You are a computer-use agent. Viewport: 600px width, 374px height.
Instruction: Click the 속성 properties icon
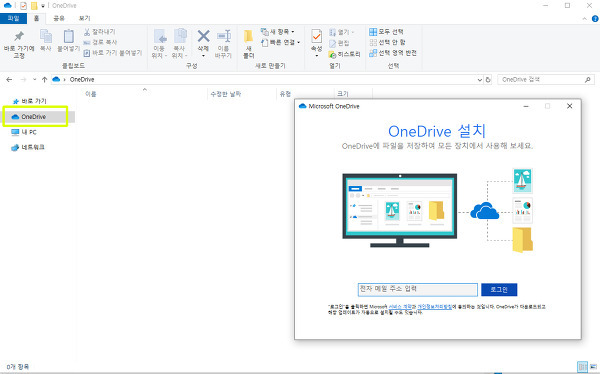pyautogui.click(x=316, y=36)
